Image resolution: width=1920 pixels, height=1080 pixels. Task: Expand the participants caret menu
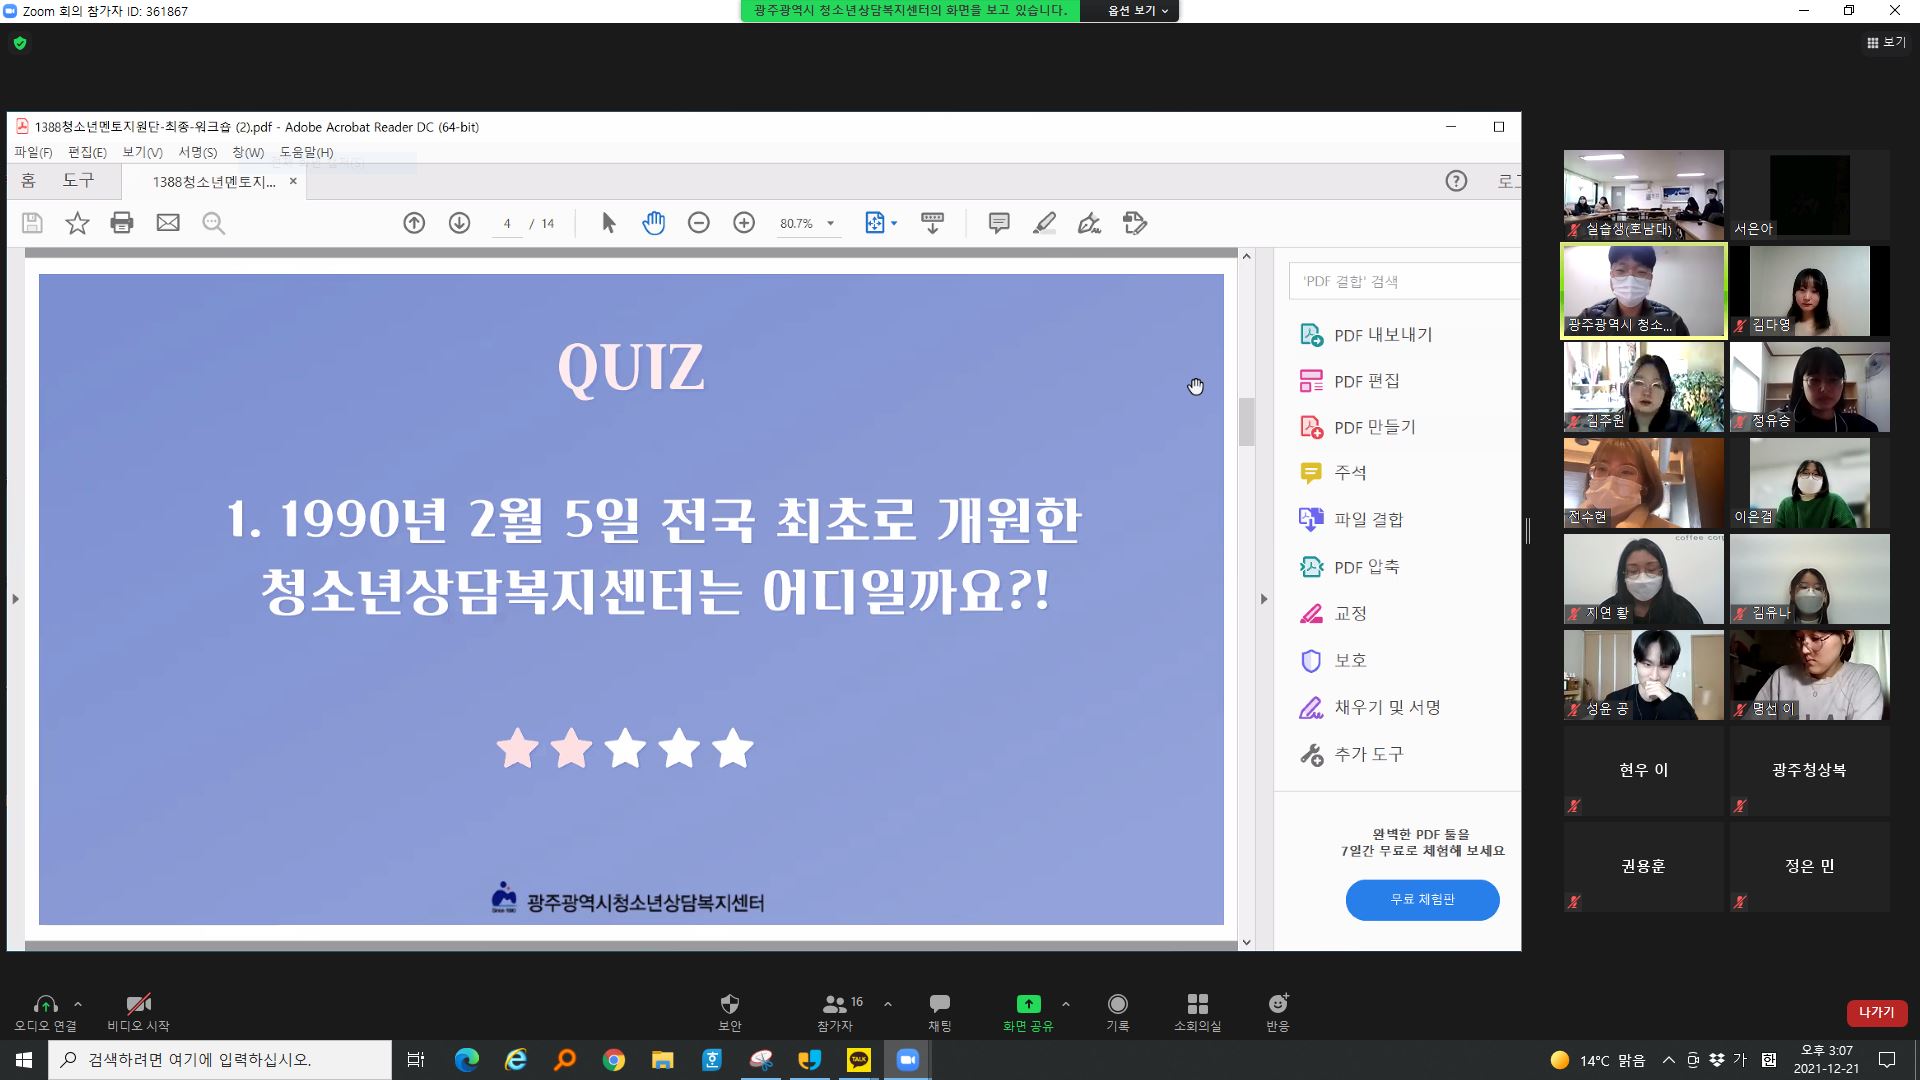coord(887,1004)
